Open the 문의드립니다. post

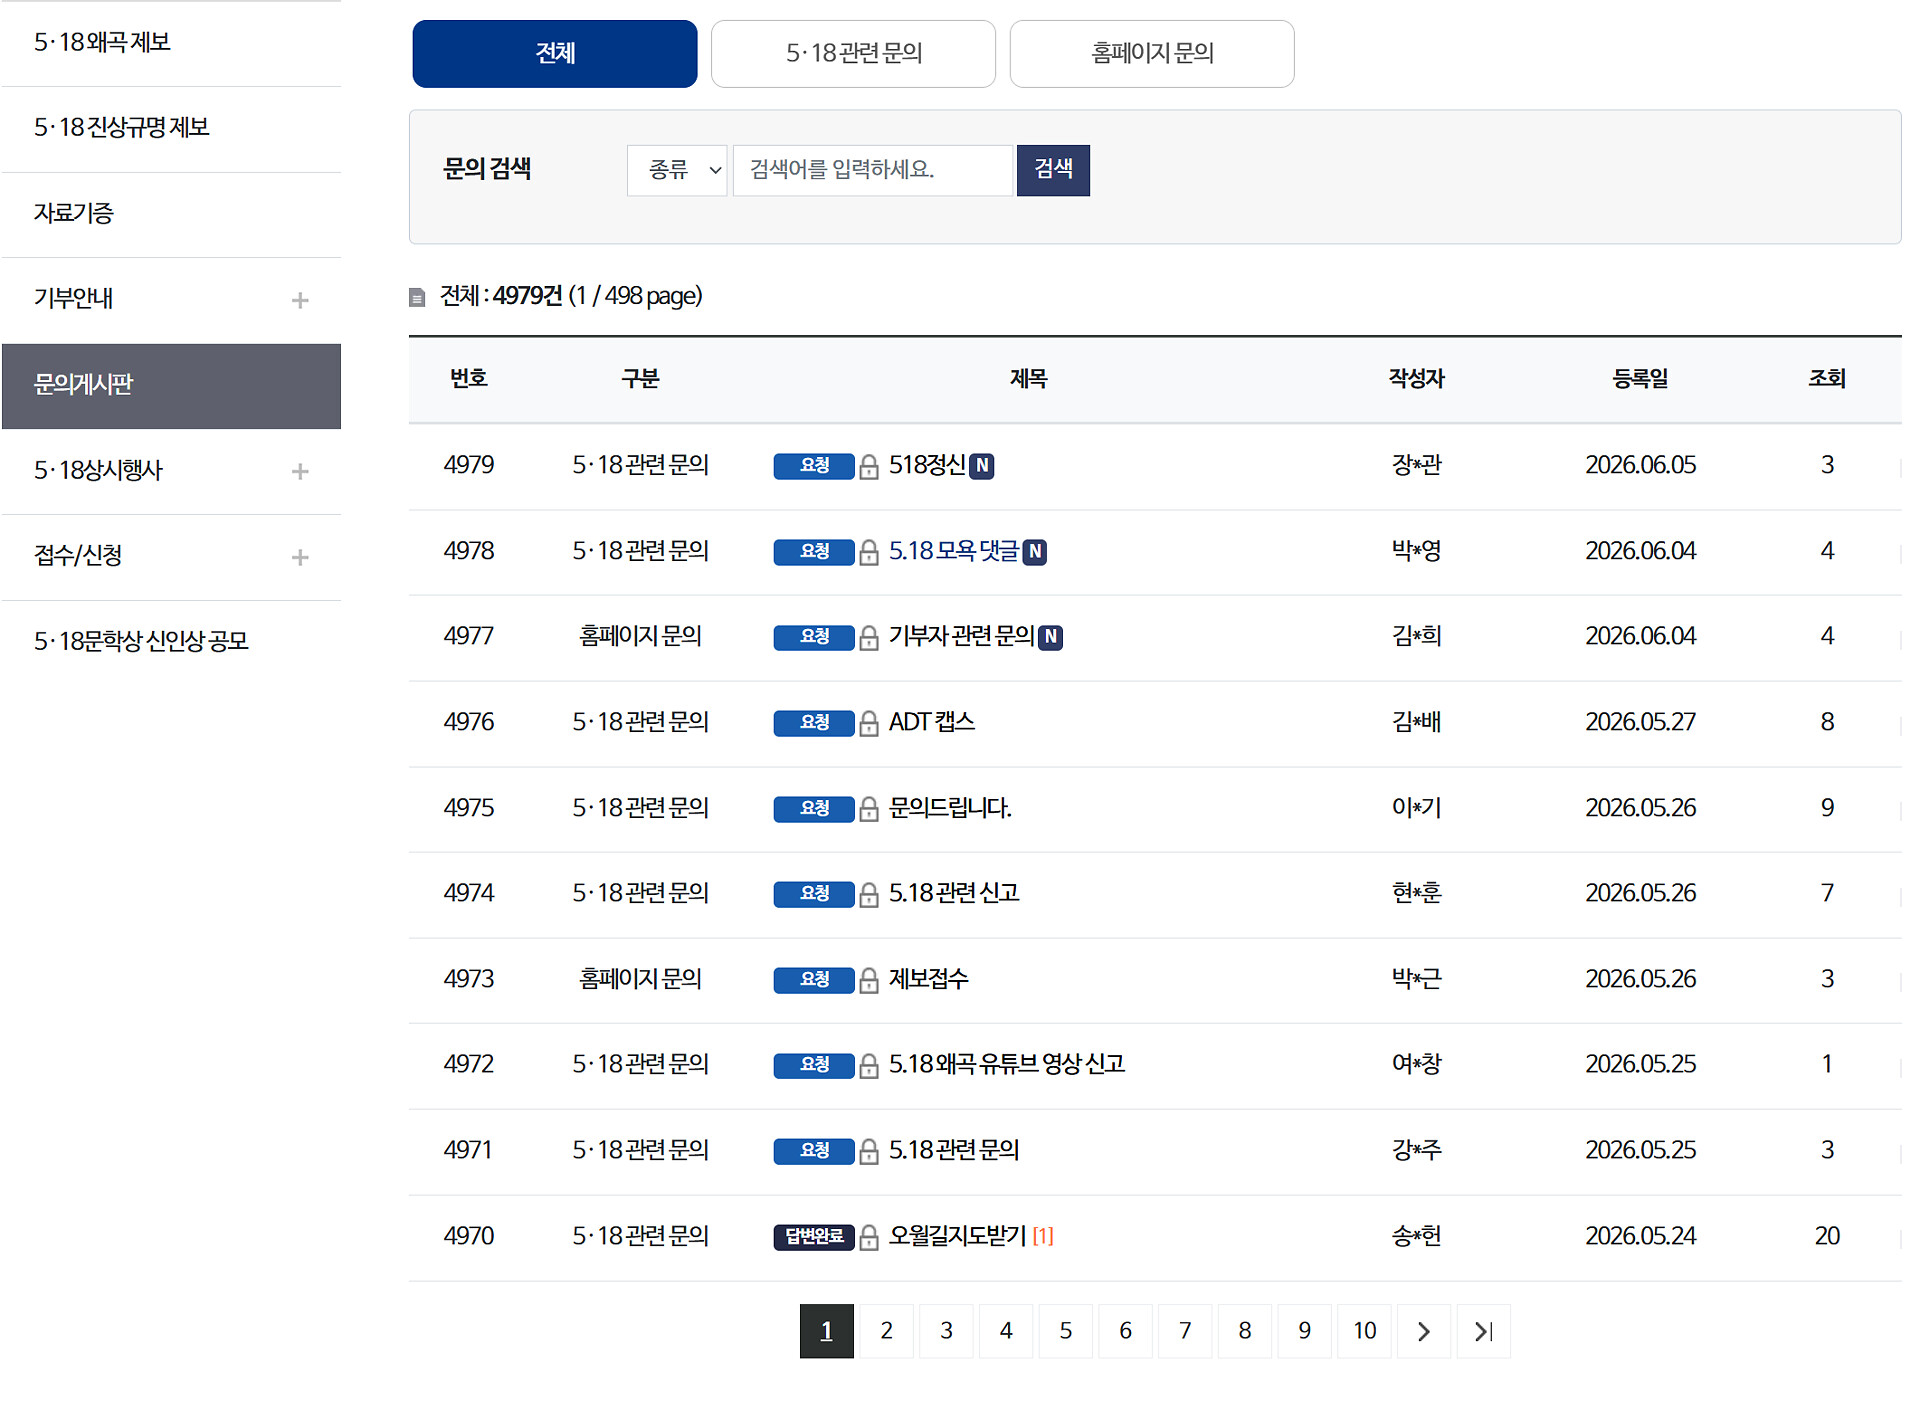[x=950, y=808]
